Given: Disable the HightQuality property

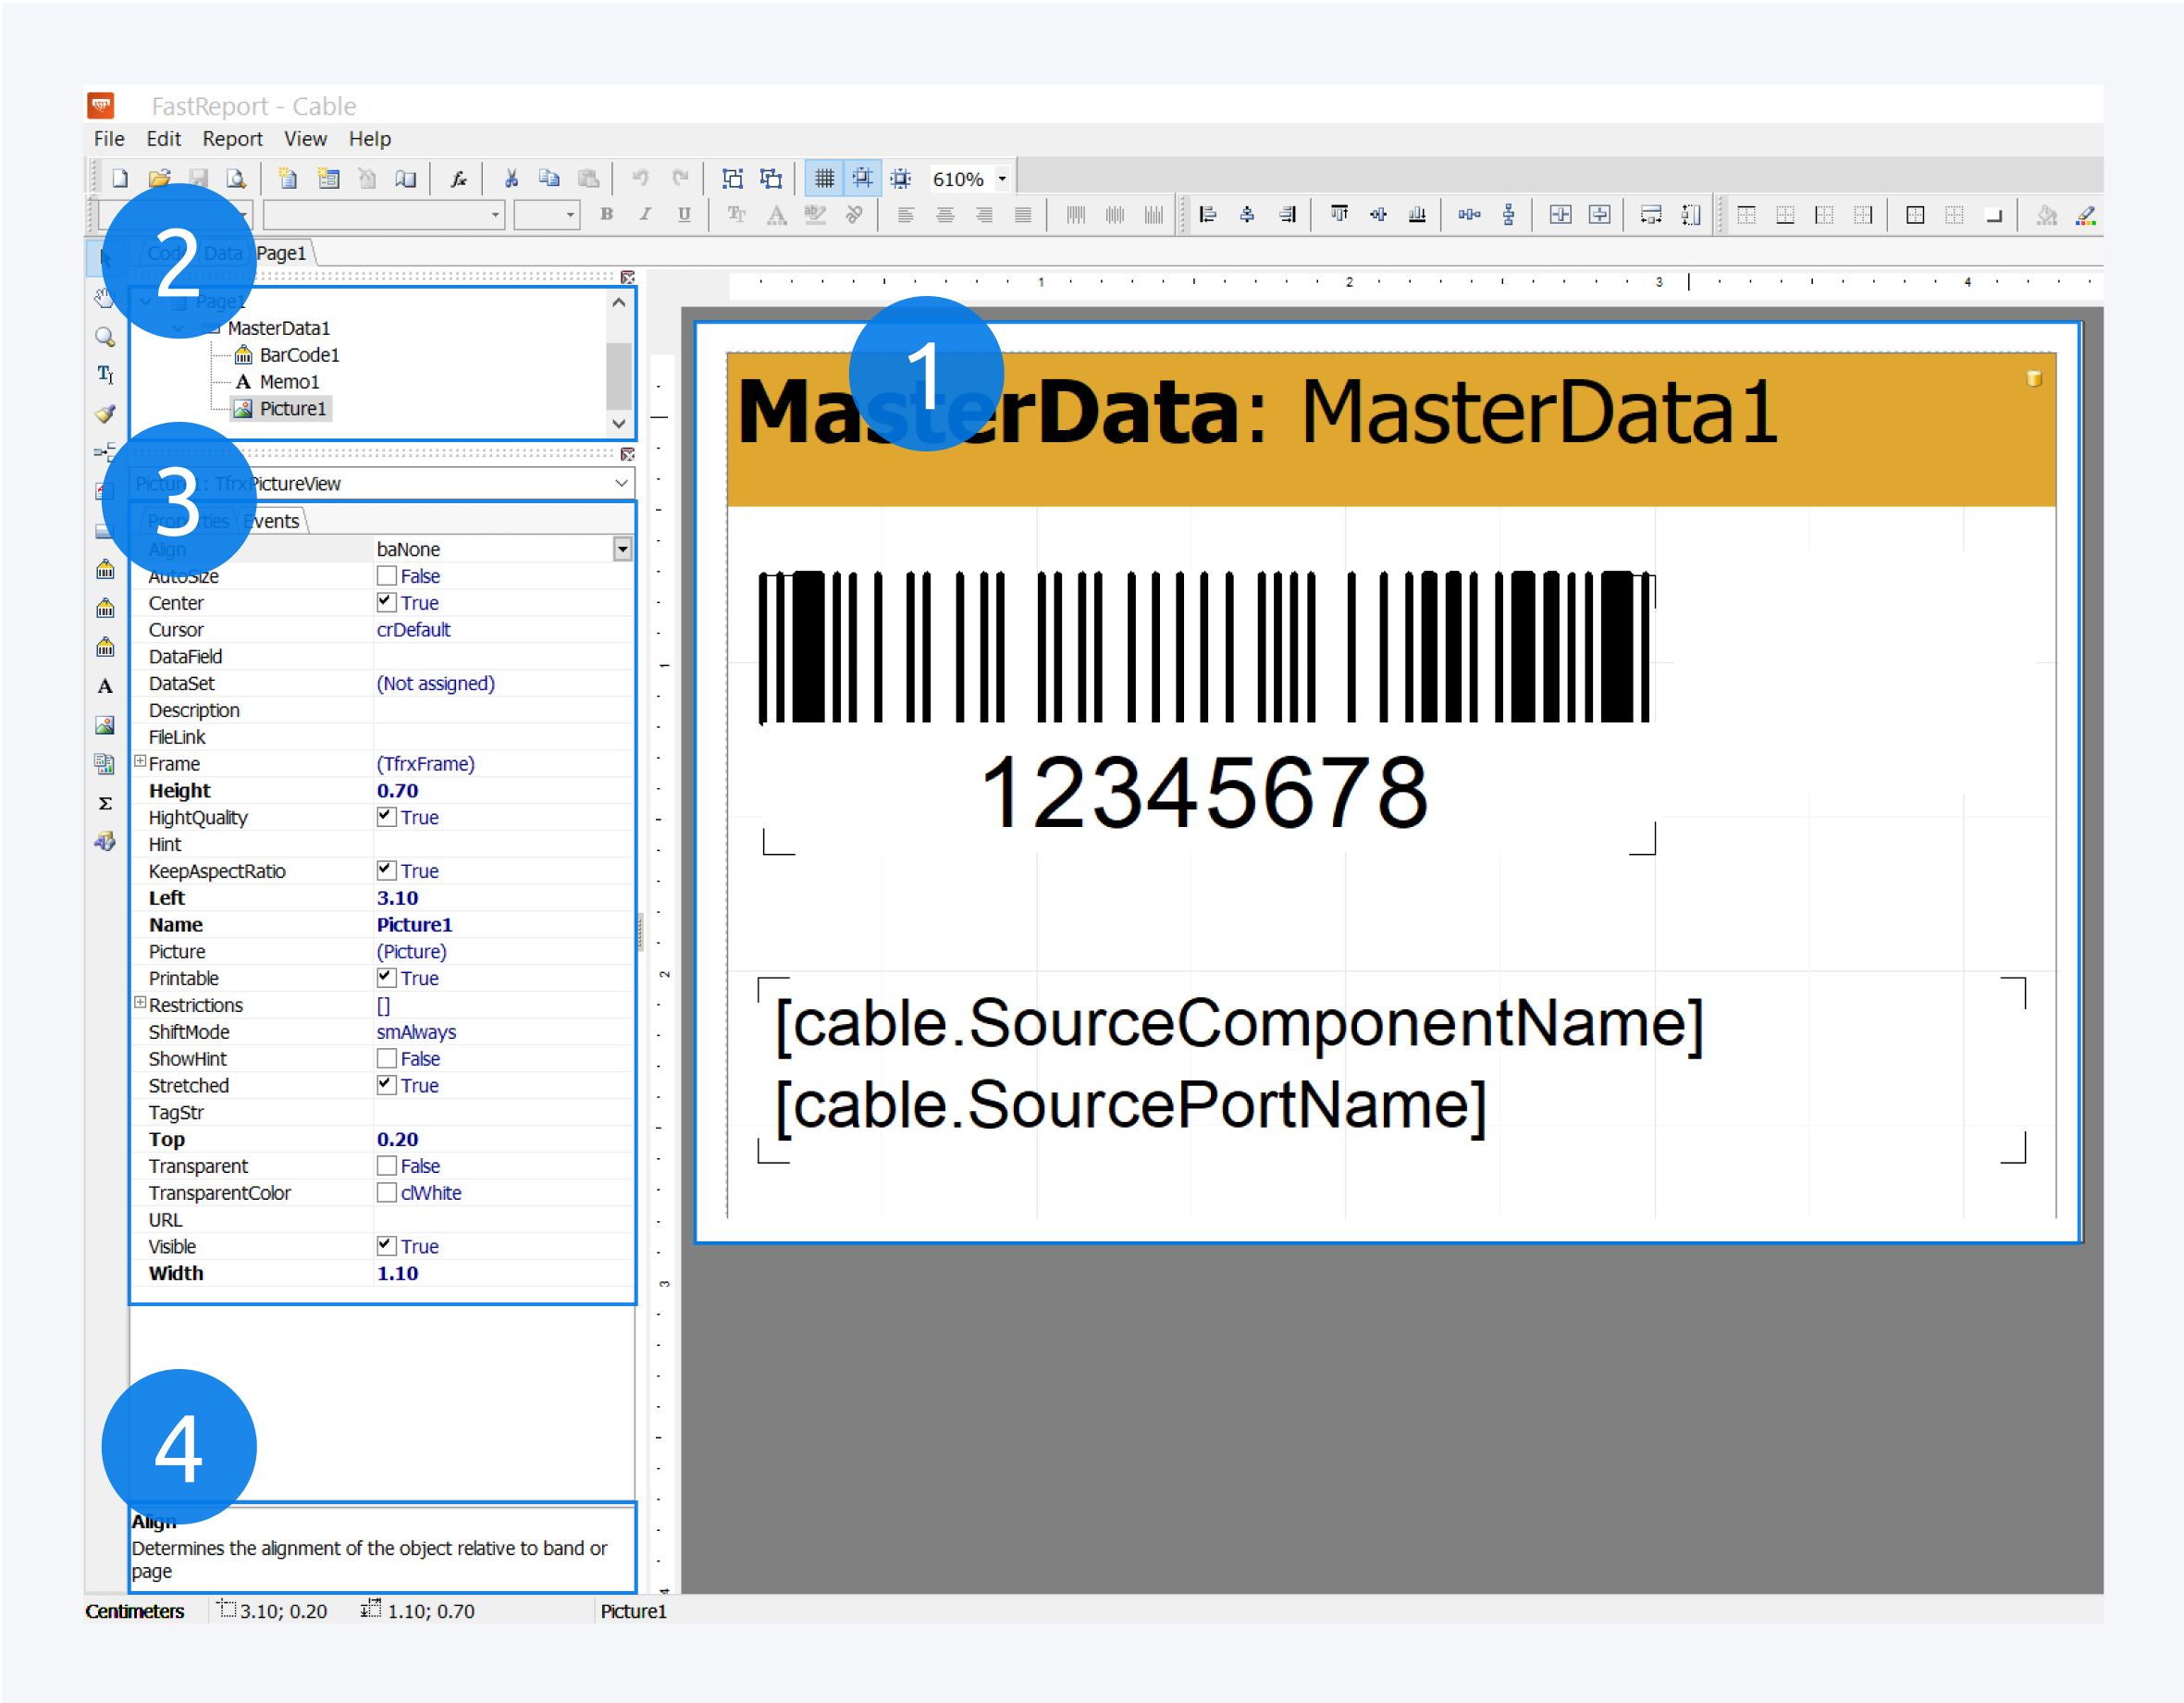Looking at the screenshot, I should point(387,816).
